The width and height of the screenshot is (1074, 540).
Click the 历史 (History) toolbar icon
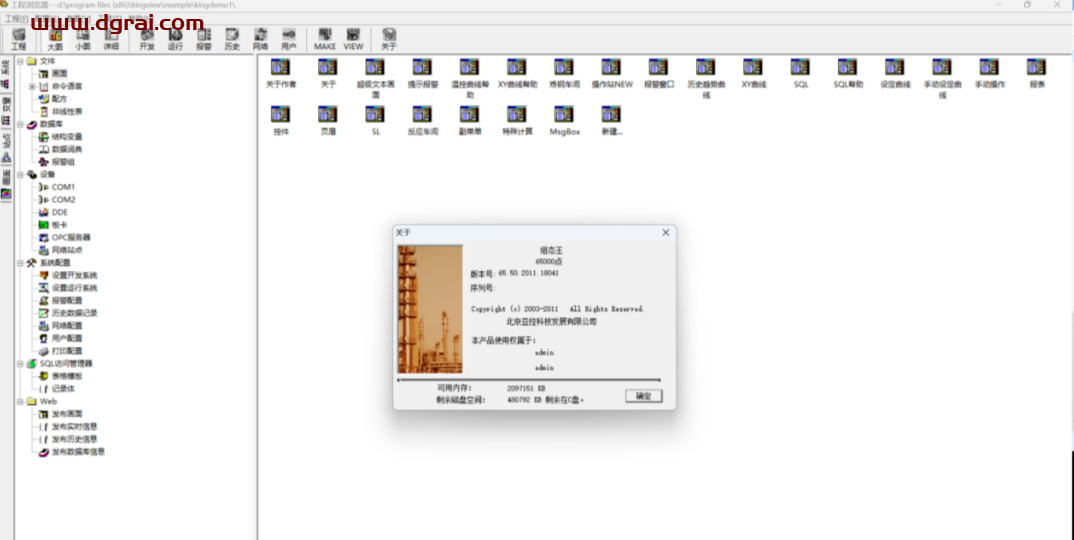pos(232,38)
